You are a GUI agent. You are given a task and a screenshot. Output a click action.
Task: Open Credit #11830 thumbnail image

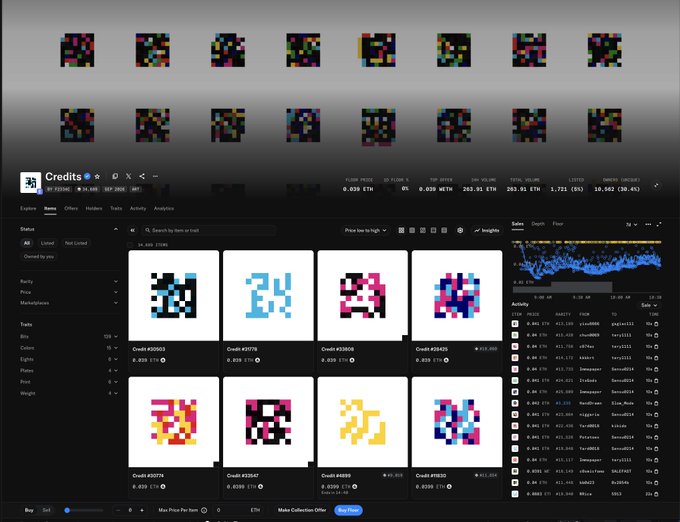click(x=457, y=422)
